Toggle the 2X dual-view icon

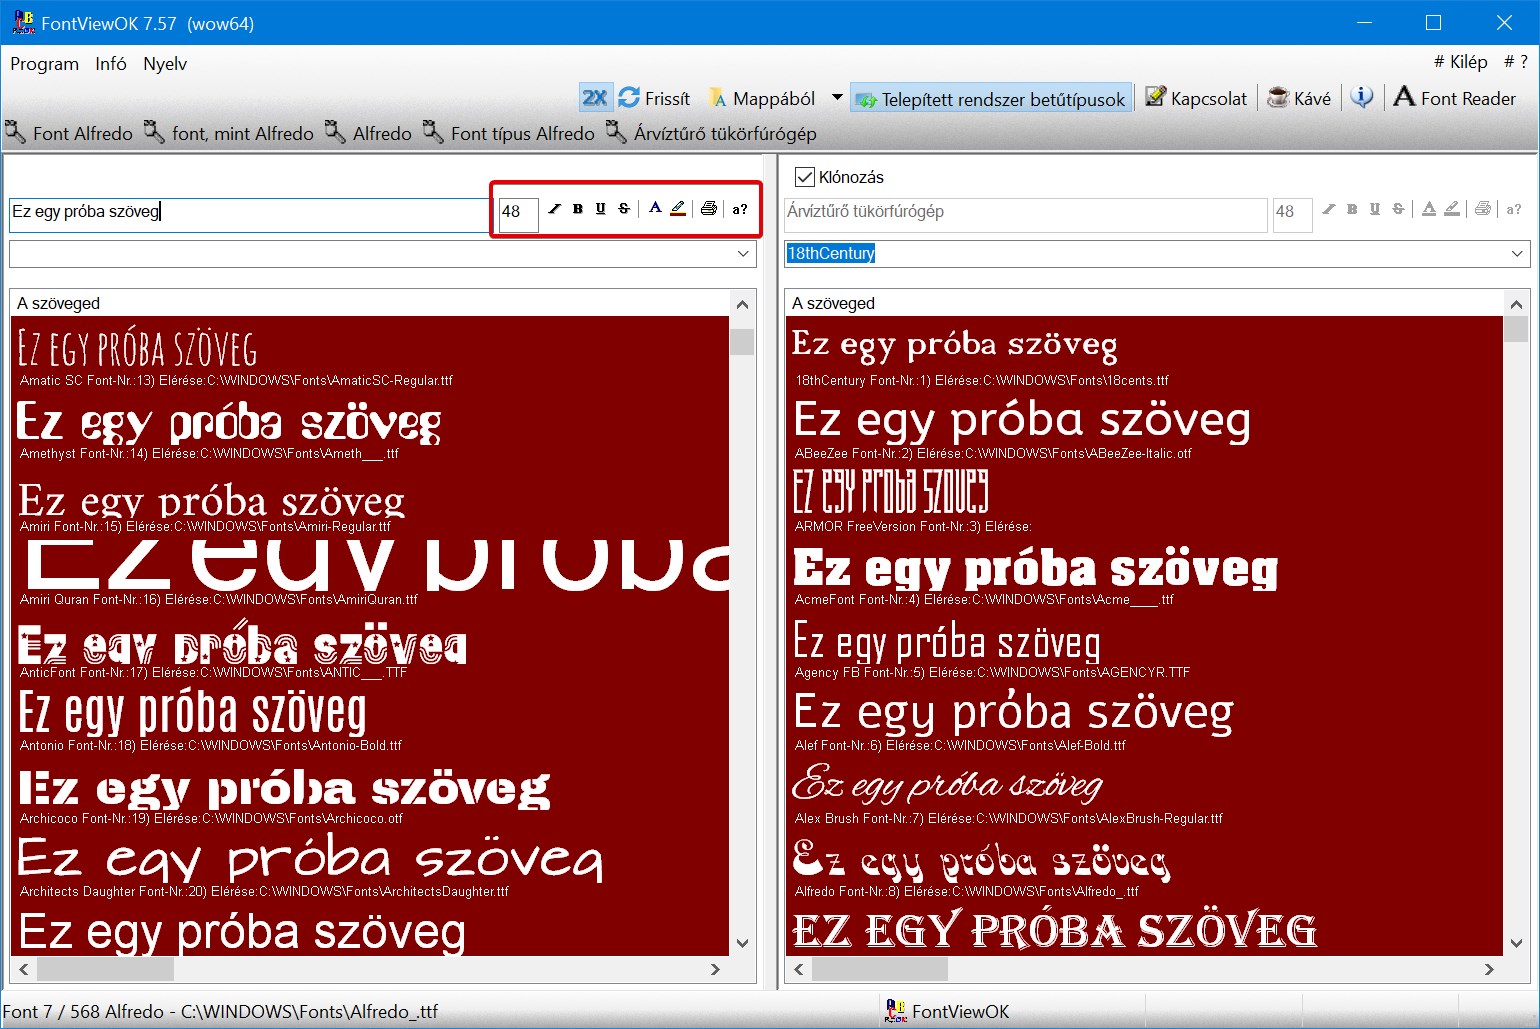tap(594, 98)
